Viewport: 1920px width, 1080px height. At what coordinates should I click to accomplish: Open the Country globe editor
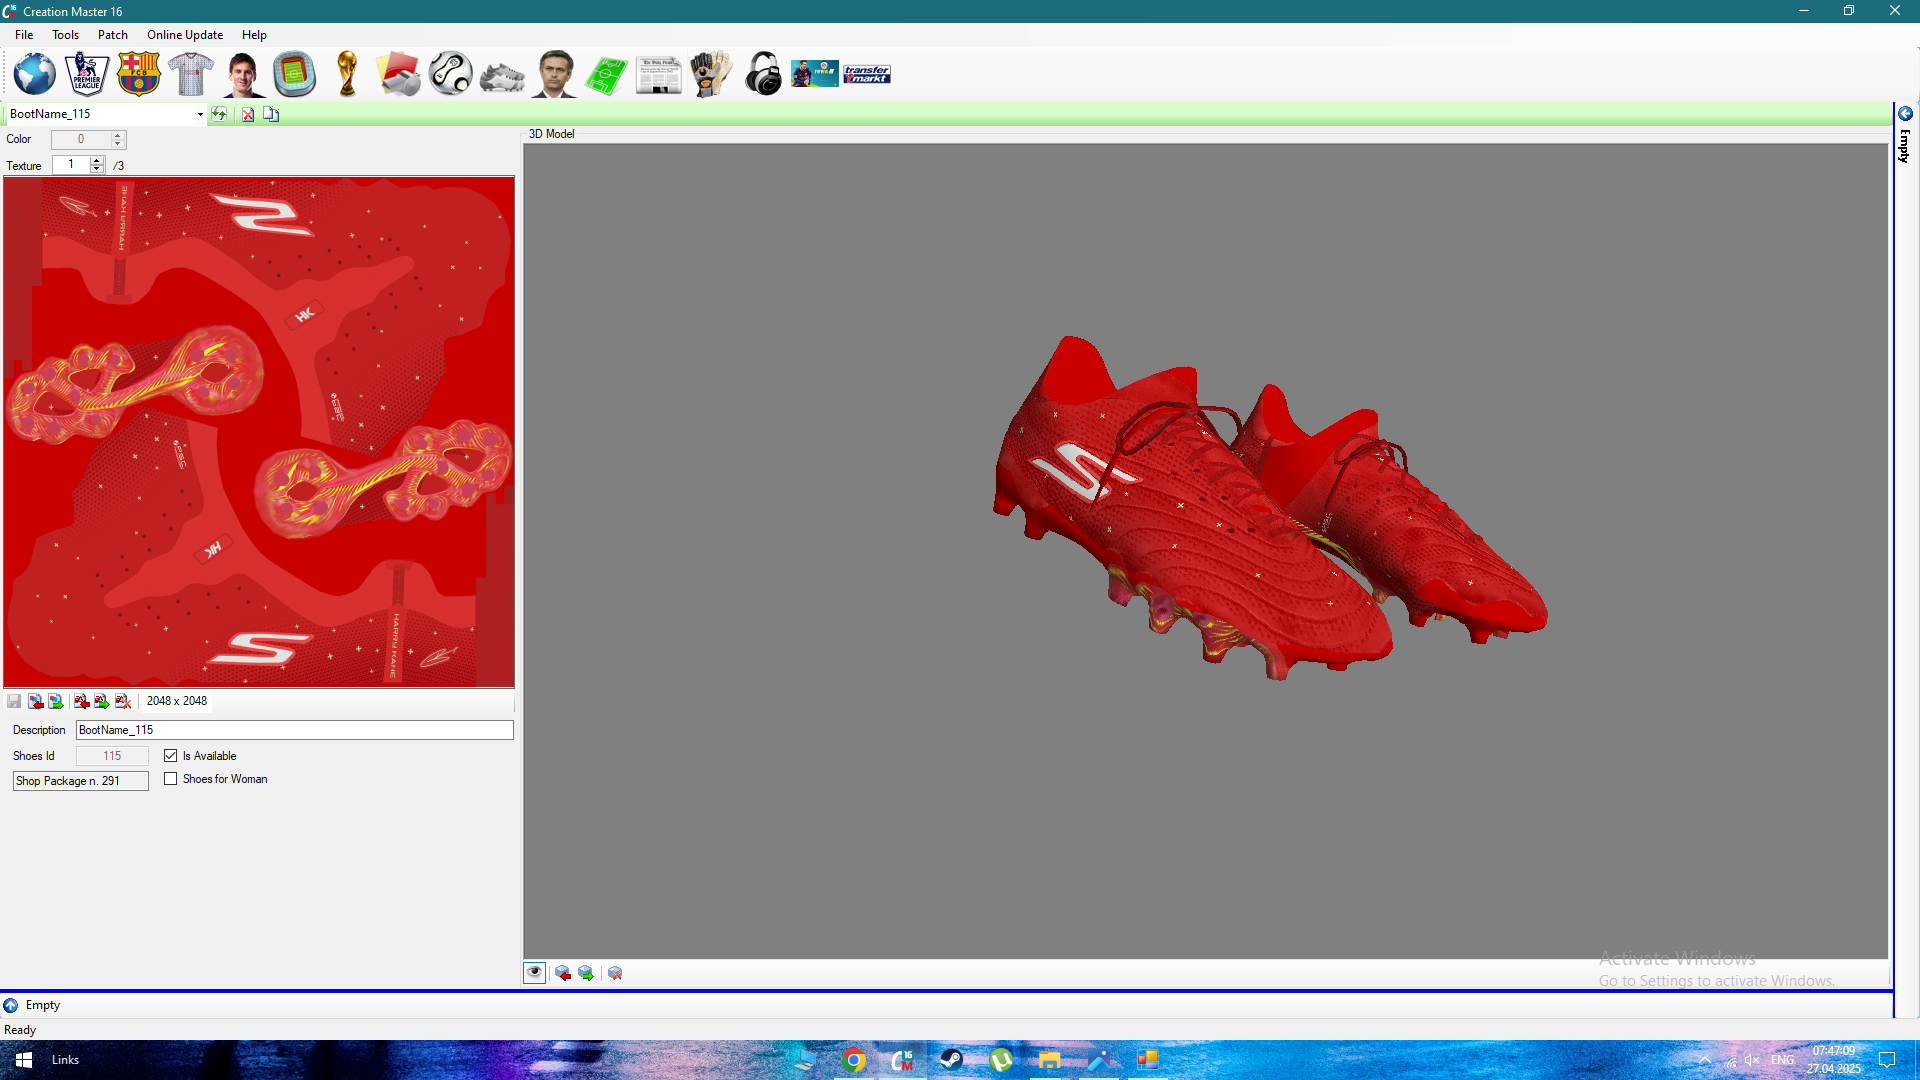tap(35, 74)
